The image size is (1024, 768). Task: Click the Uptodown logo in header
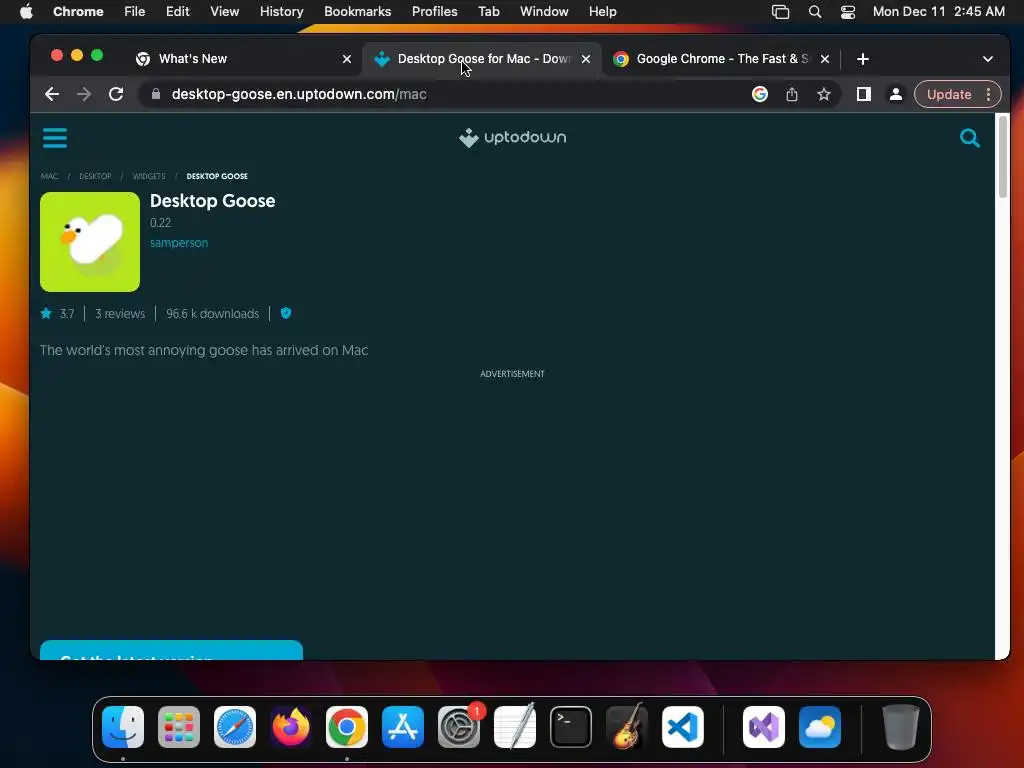click(x=513, y=138)
